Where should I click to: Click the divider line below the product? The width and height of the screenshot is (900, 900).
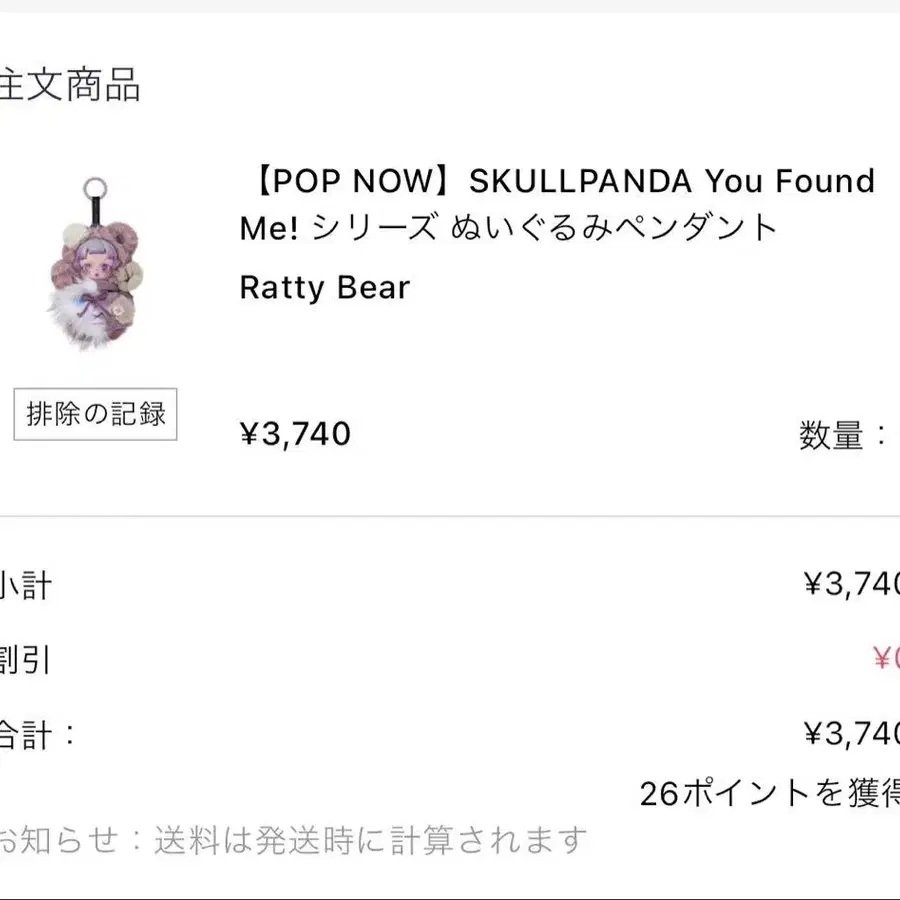pyautogui.click(x=450, y=516)
